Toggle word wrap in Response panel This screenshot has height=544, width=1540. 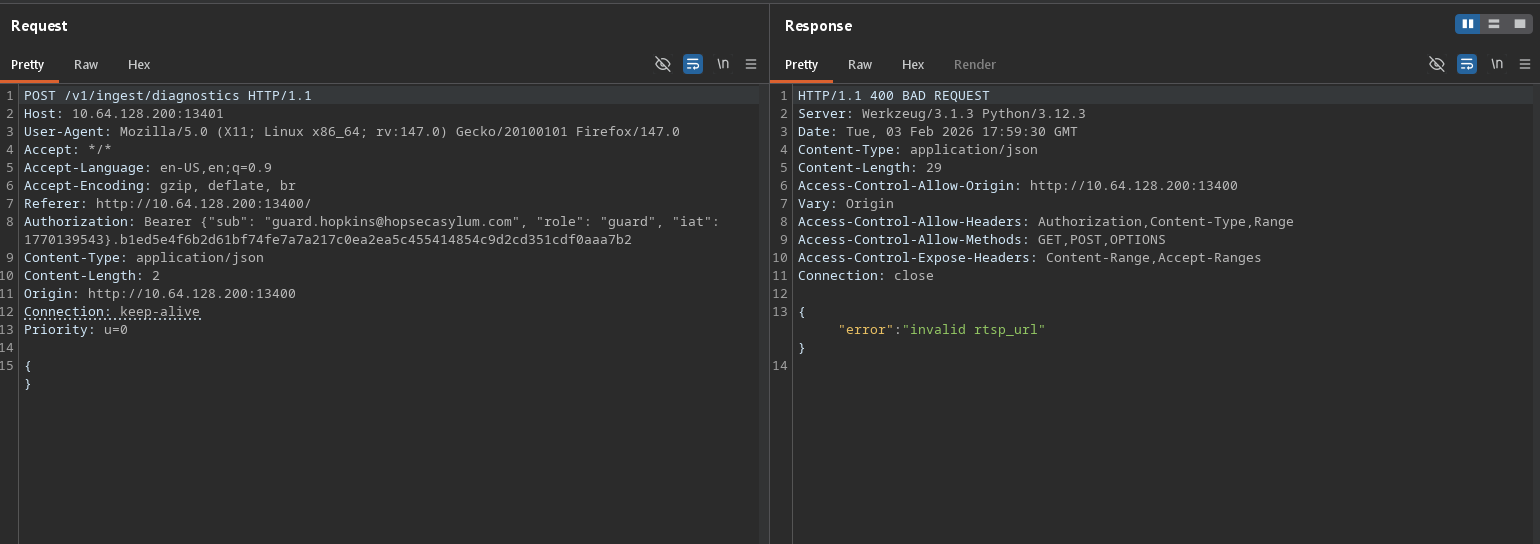coord(1467,64)
